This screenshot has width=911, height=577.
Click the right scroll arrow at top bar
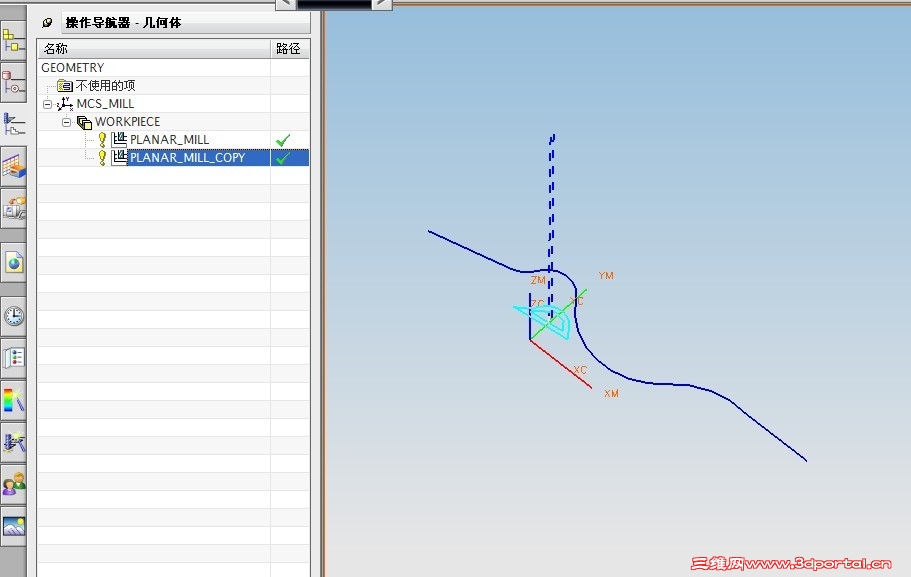coord(382,4)
